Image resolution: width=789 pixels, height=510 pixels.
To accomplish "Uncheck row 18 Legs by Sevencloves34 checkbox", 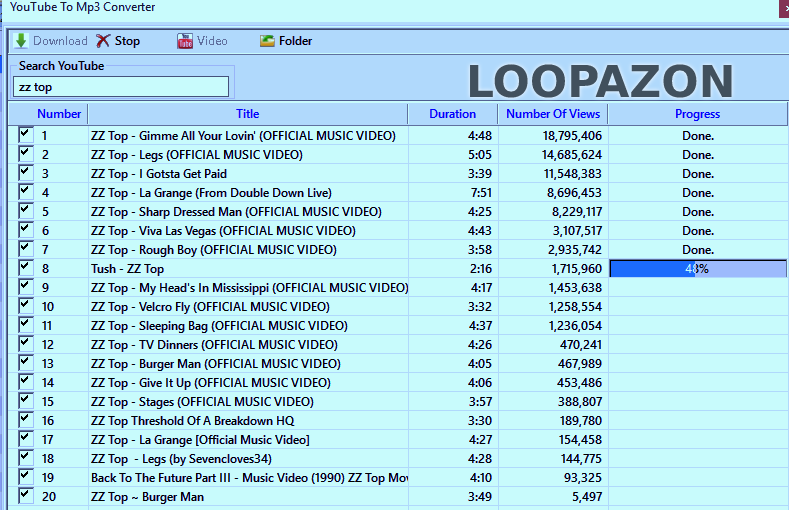I will (25, 458).
